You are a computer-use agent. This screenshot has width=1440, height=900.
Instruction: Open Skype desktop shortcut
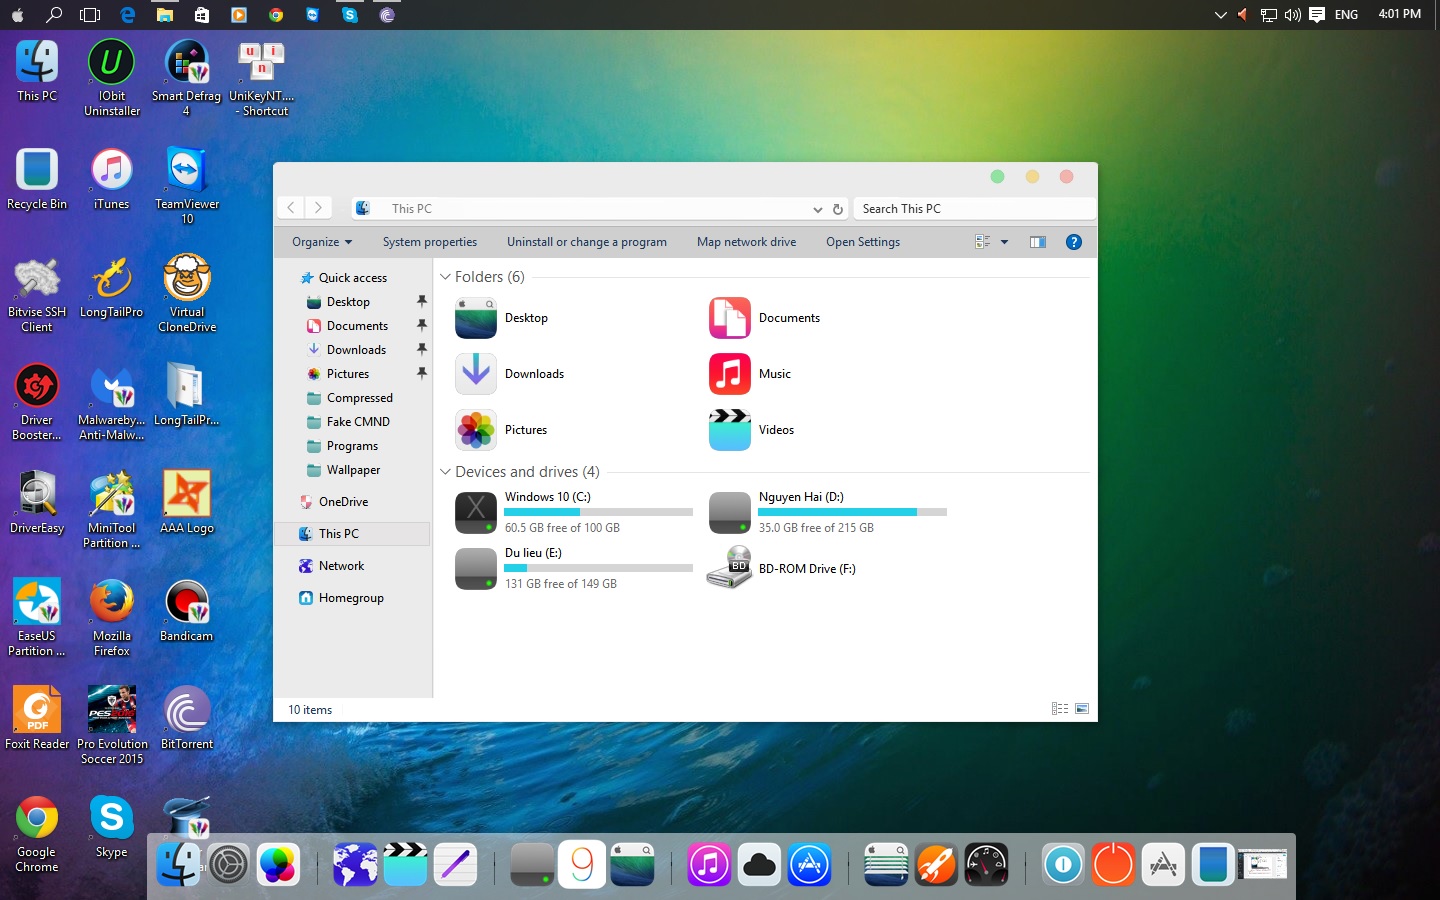click(112, 826)
